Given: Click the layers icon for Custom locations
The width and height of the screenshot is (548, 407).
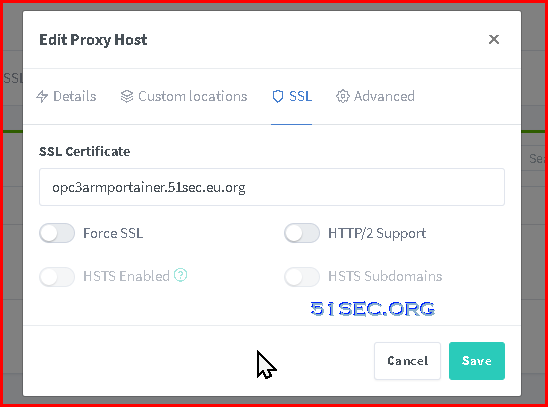Looking at the screenshot, I should pyautogui.click(x=127, y=96).
